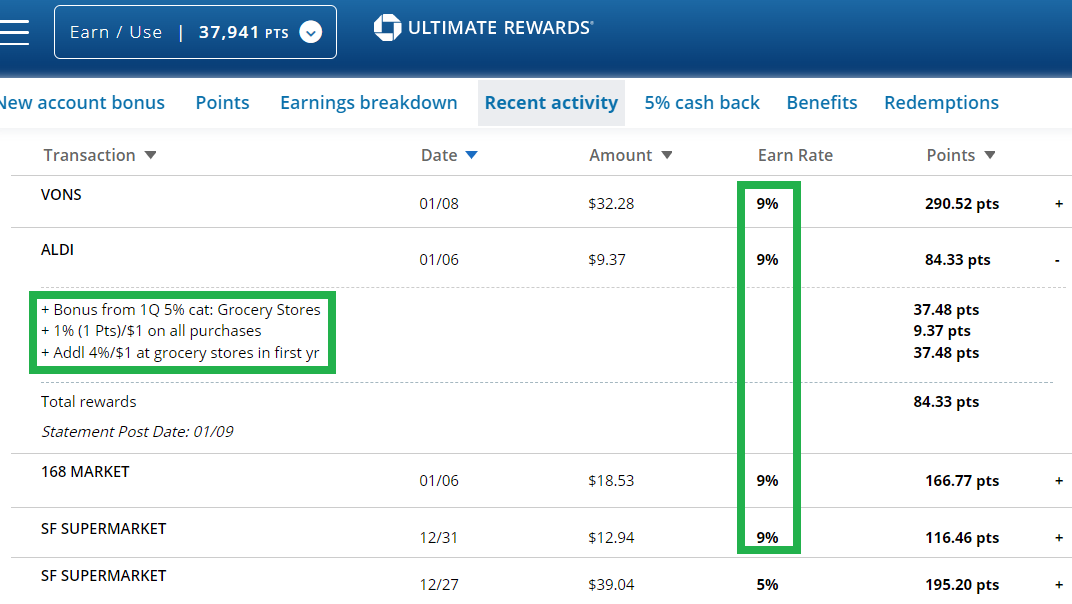Open the 5% cash back tab
Screen dimensions: 1072x604
702,103
